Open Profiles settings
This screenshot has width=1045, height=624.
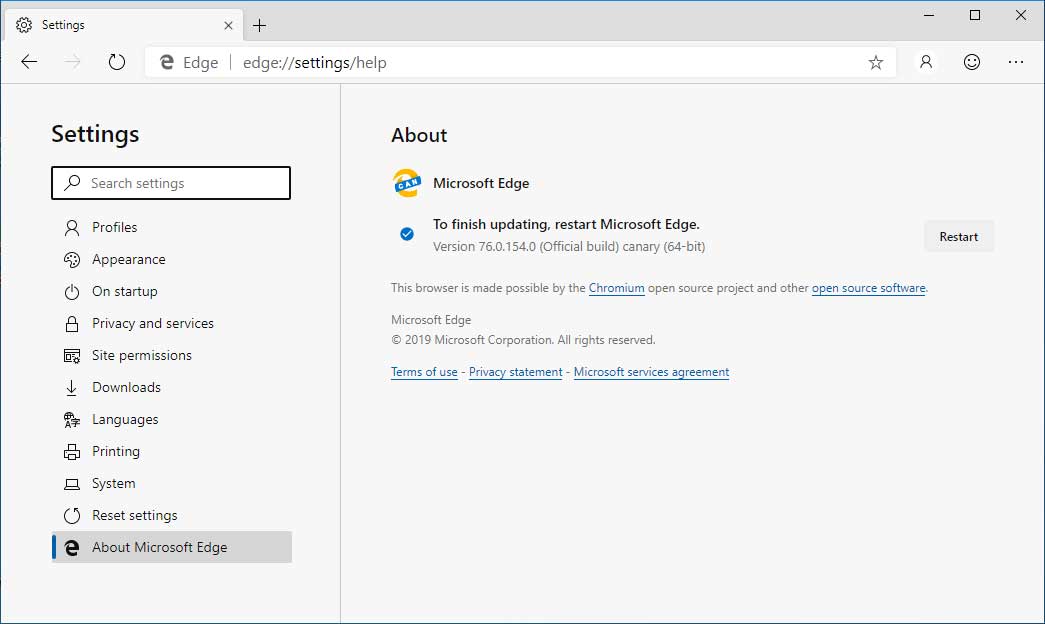click(x=171, y=227)
